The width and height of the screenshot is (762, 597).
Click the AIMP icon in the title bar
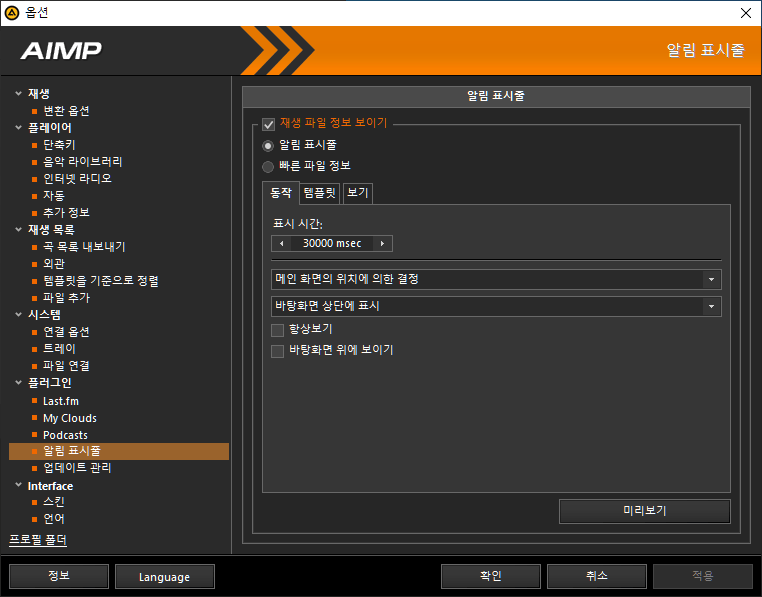12,13
